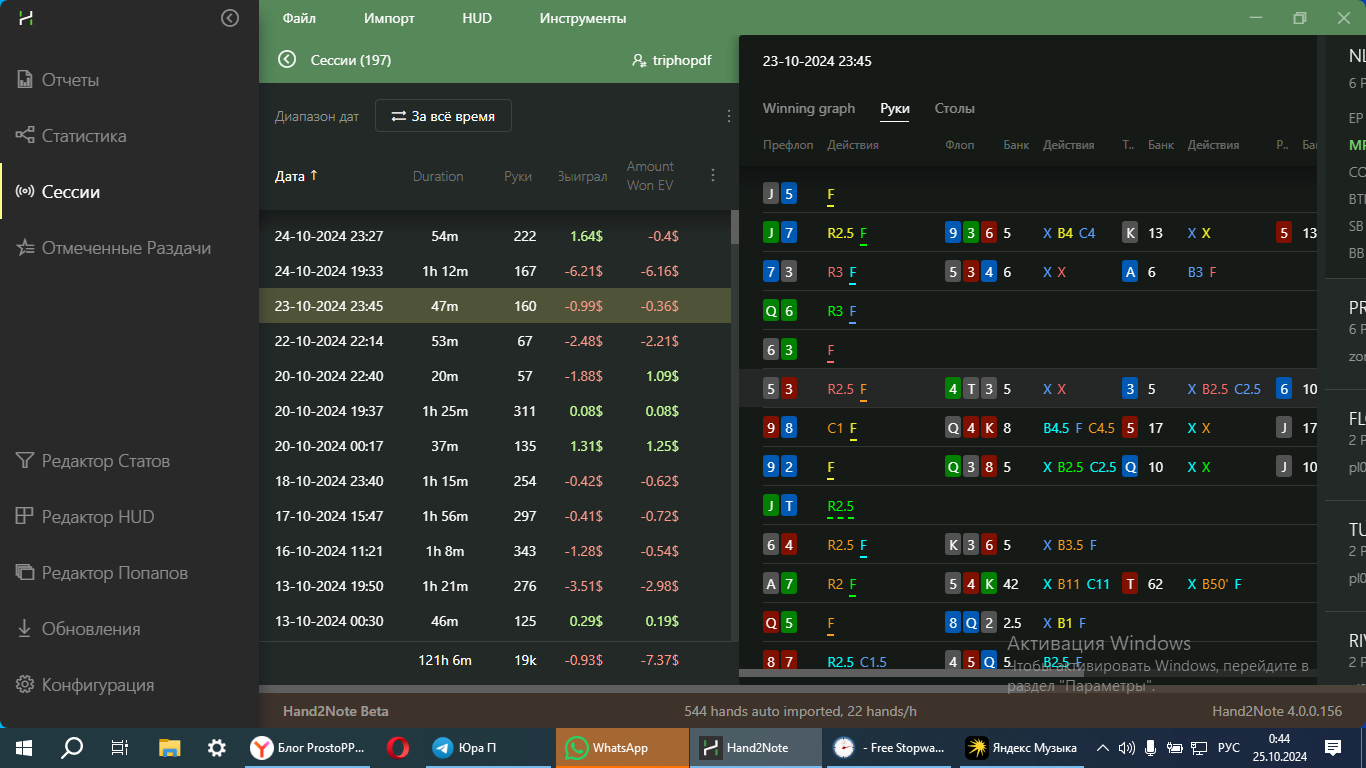The height and width of the screenshot is (768, 1366).
Task: Open Импорт menu
Action: coord(389,18)
